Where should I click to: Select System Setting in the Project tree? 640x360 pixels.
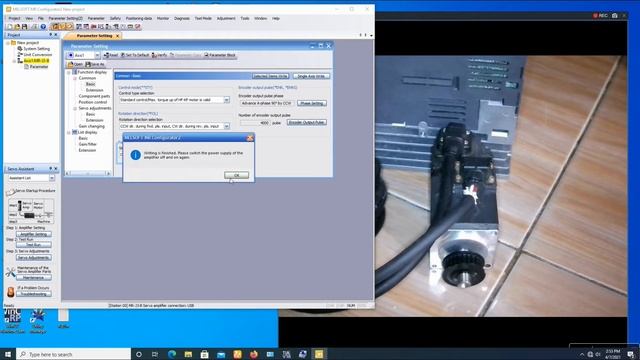click(36, 49)
